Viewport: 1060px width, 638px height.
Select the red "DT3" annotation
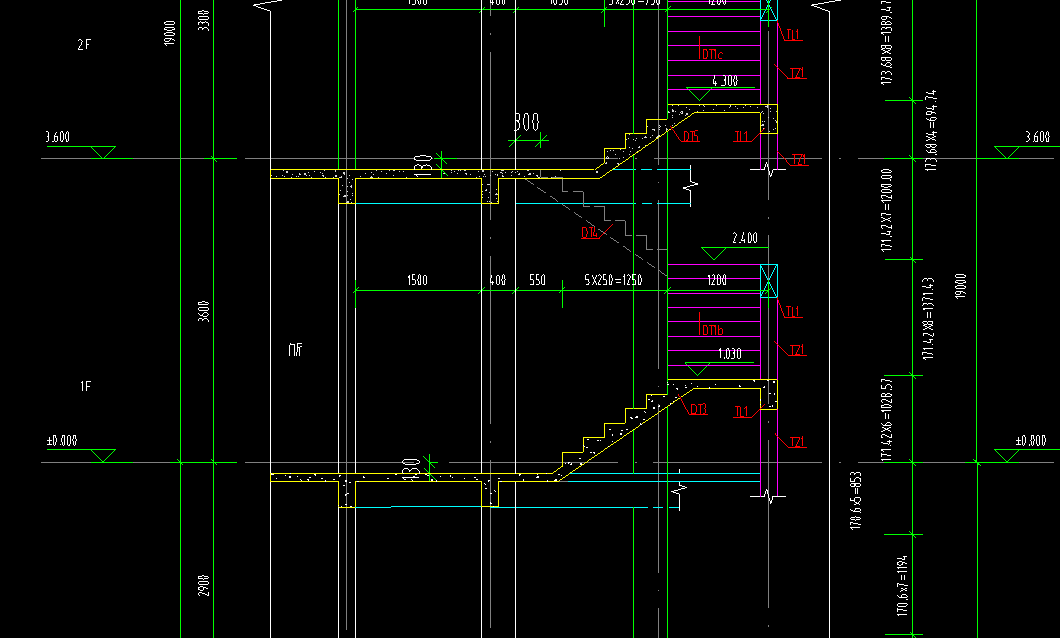[x=698, y=409]
